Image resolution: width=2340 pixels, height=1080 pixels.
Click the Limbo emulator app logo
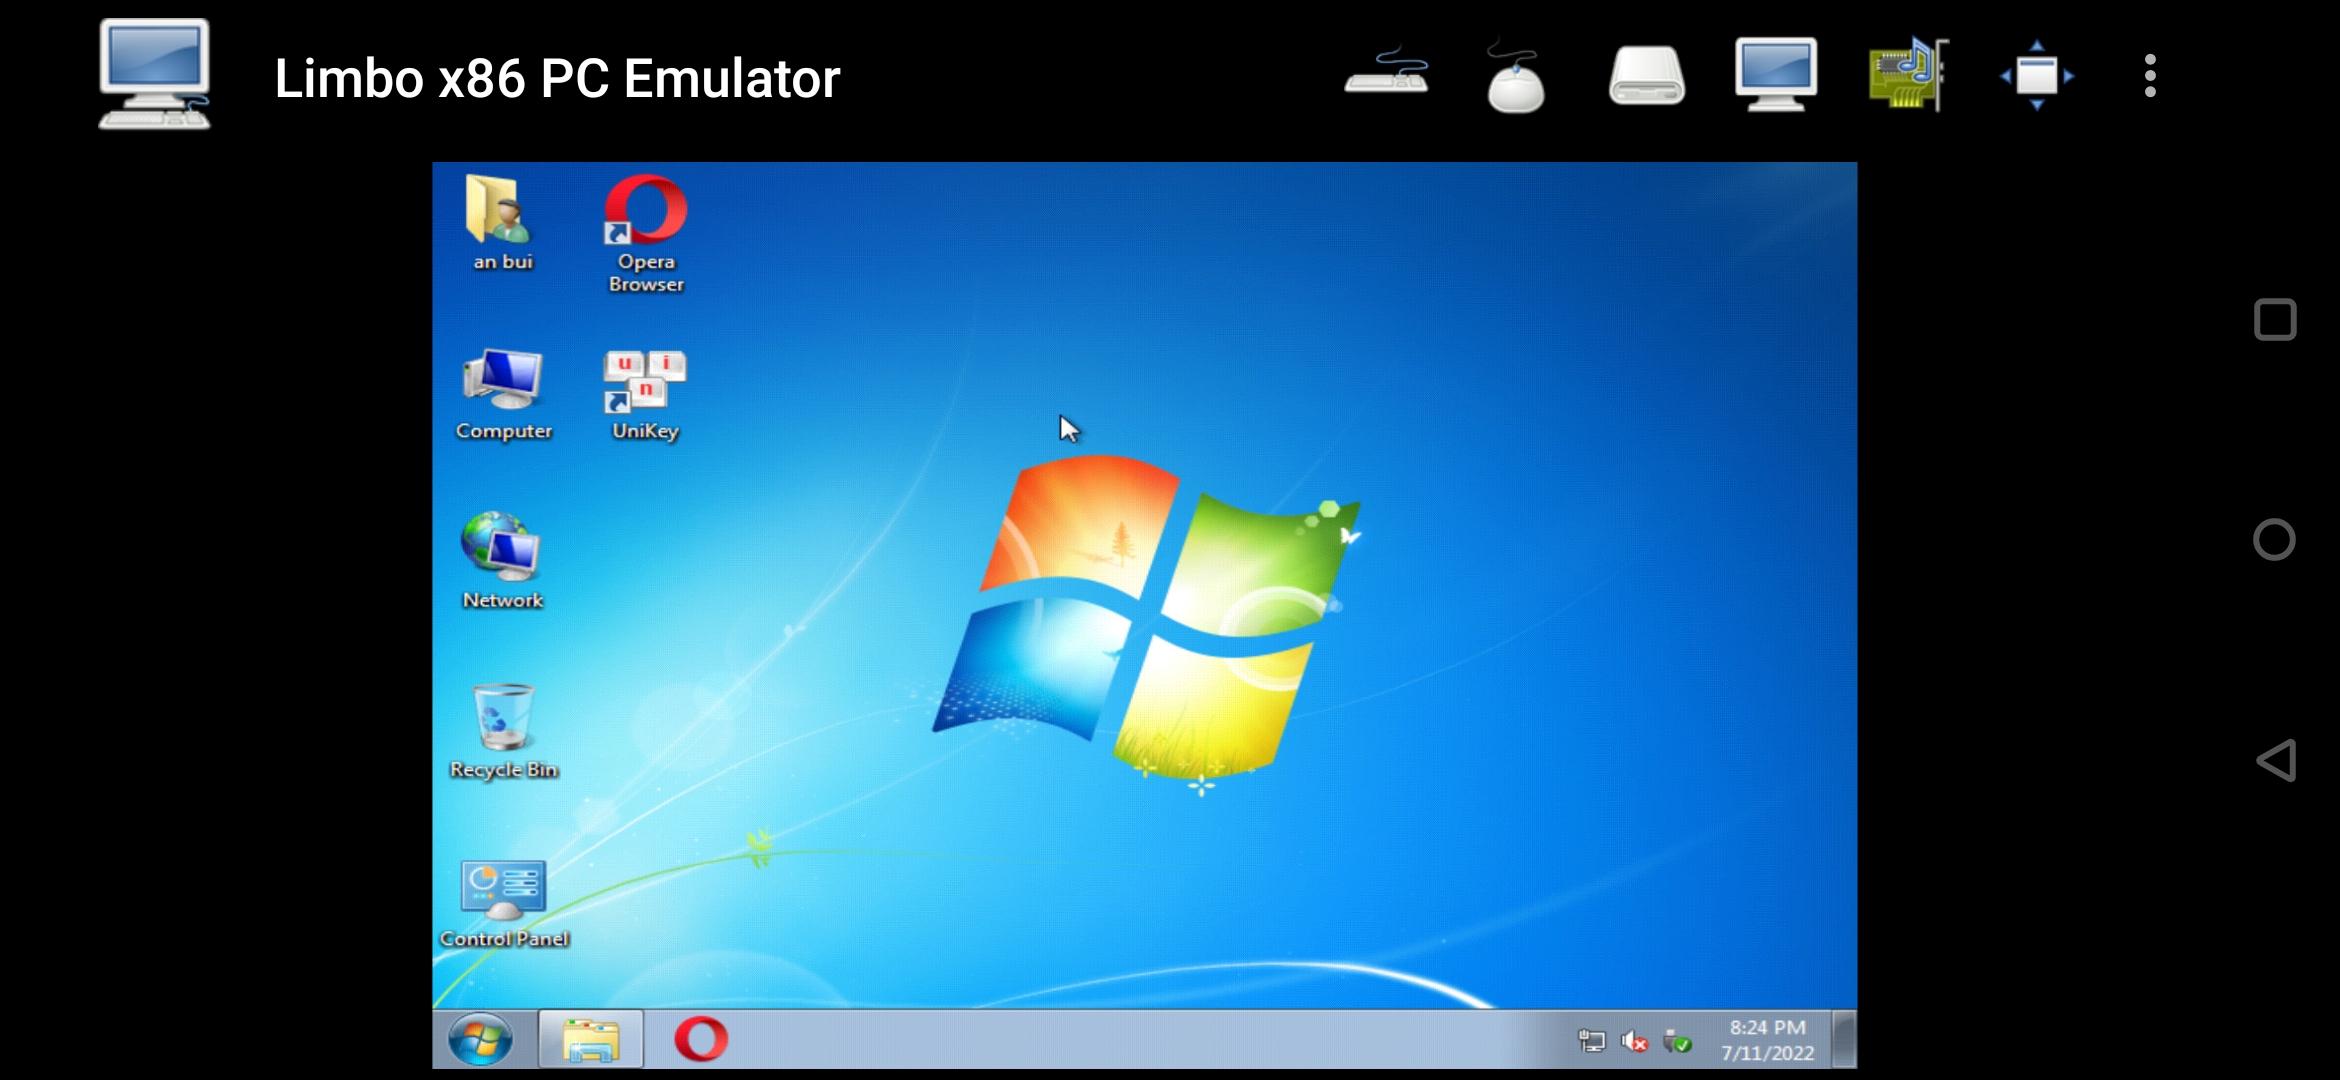155,75
